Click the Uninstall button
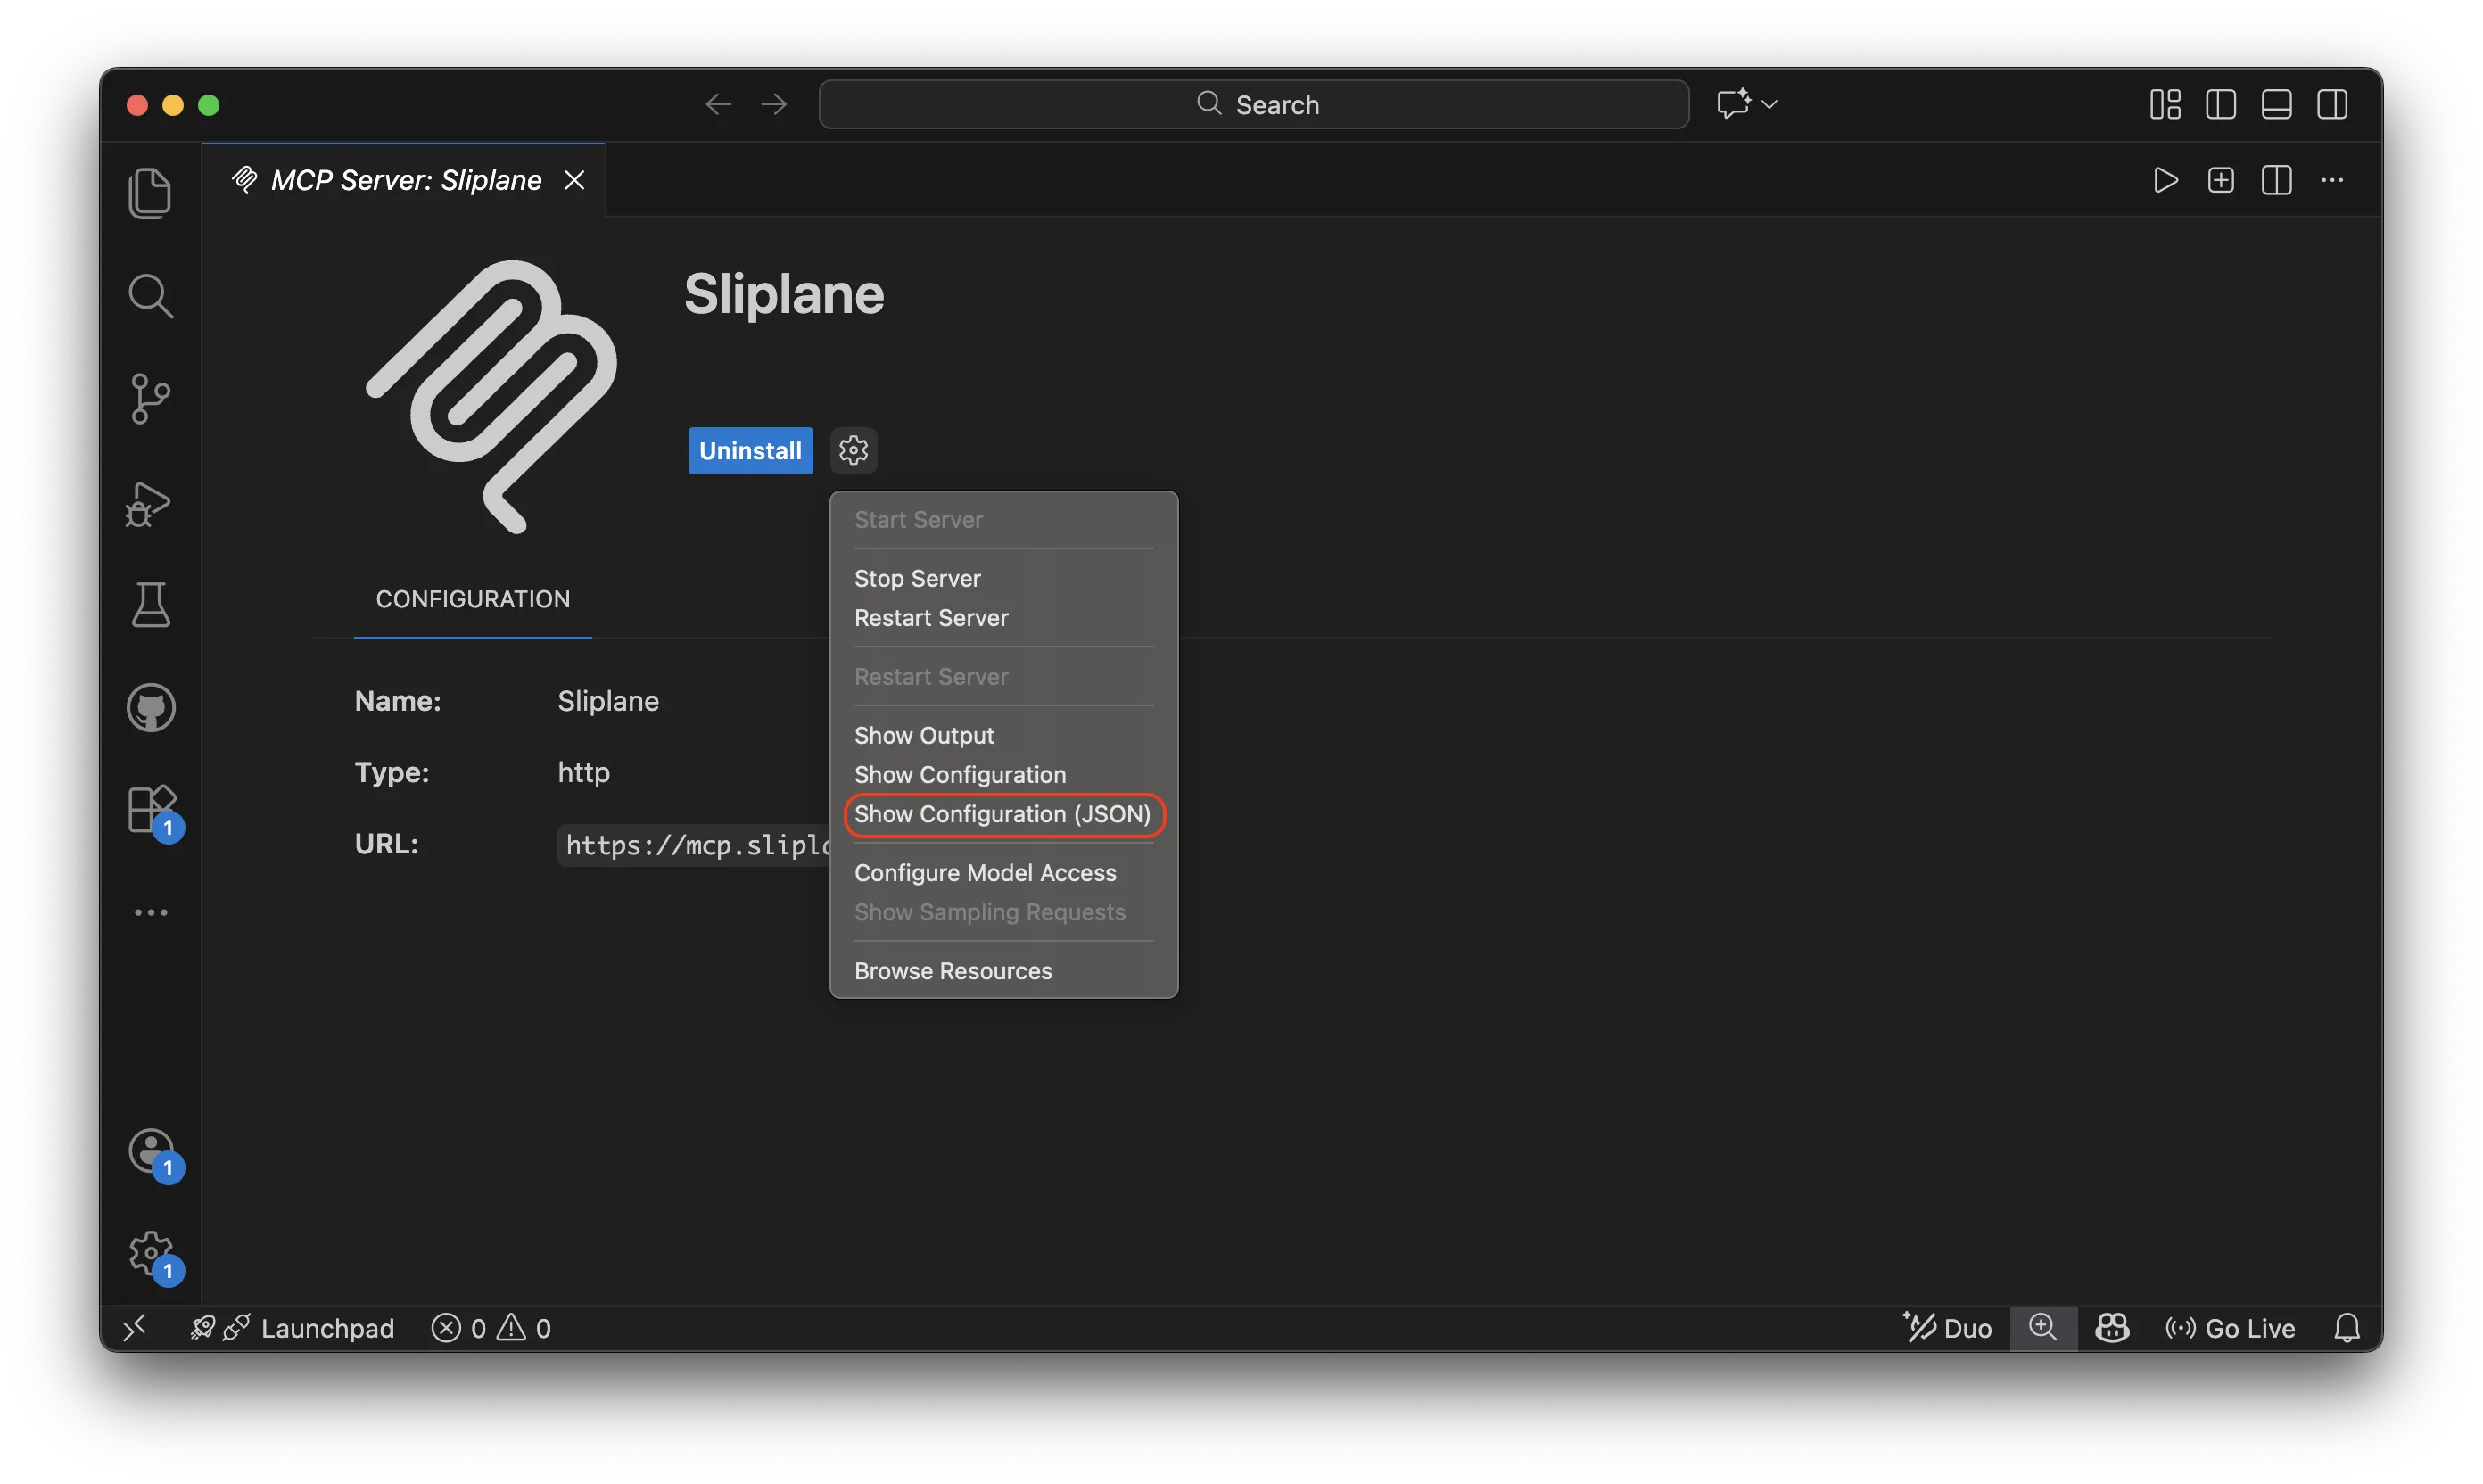This screenshot has height=1484, width=2483. (750, 450)
